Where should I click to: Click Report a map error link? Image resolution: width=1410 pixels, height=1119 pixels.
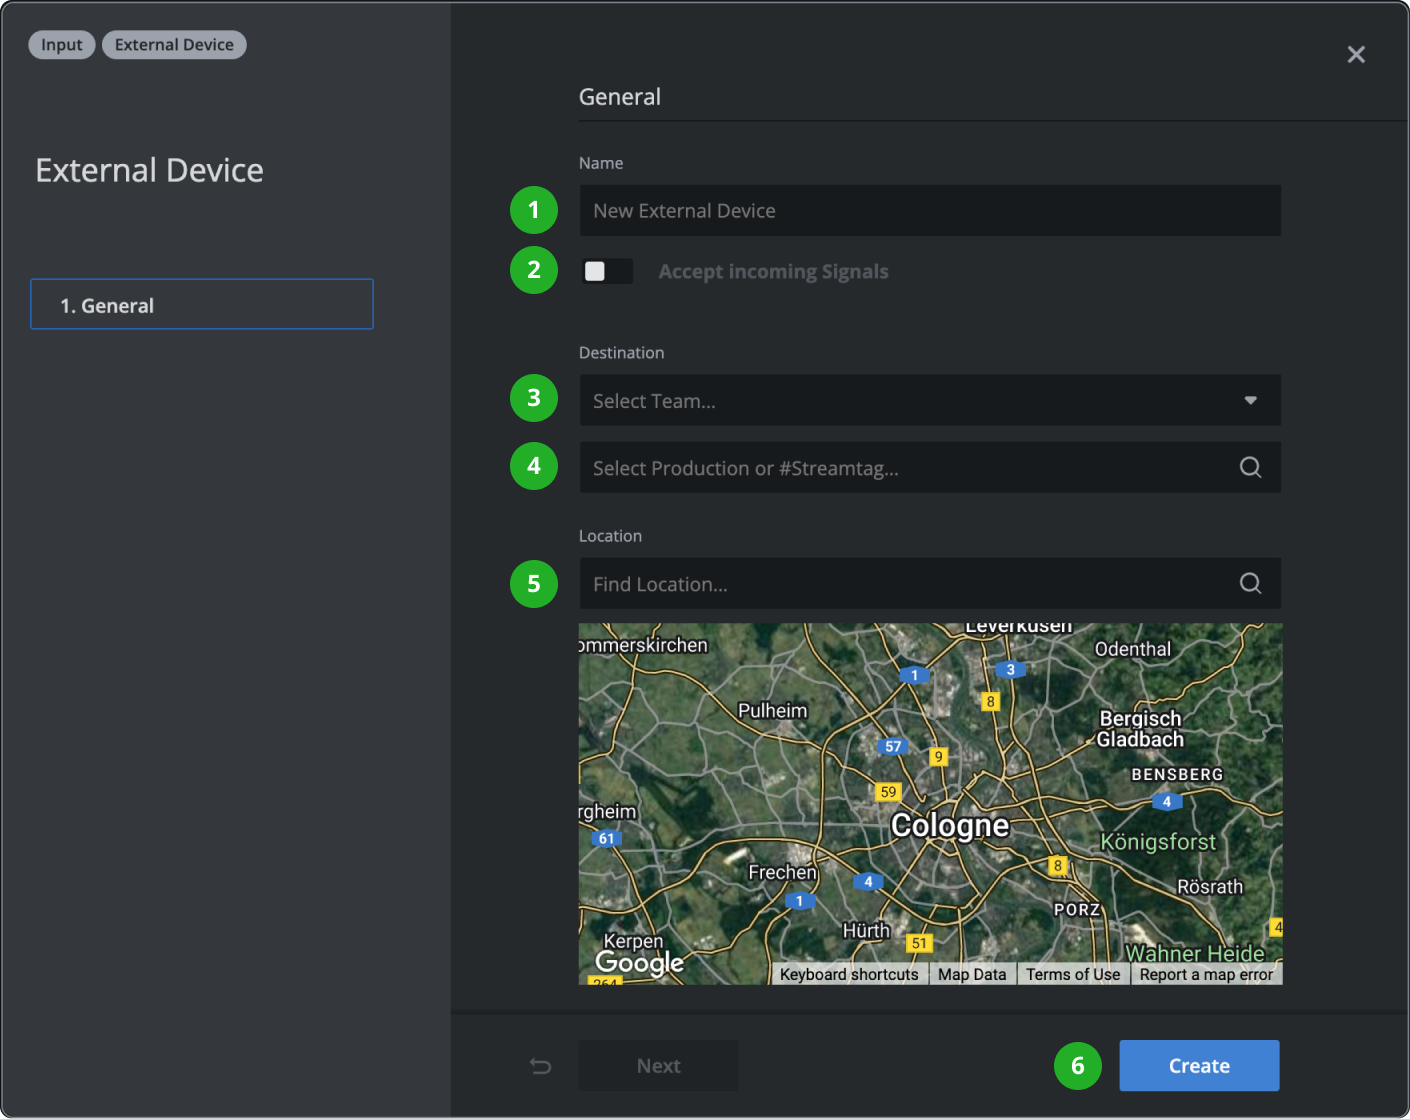click(1206, 974)
